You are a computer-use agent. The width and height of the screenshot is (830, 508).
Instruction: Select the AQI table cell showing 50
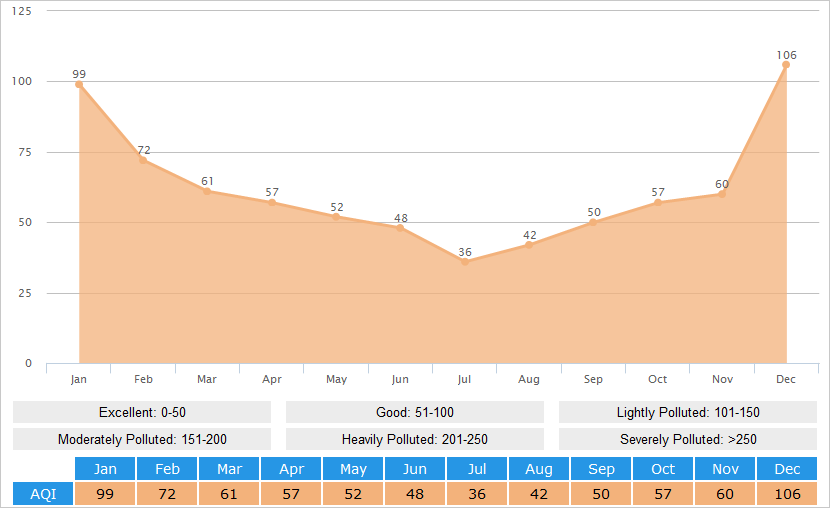click(601, 494)
